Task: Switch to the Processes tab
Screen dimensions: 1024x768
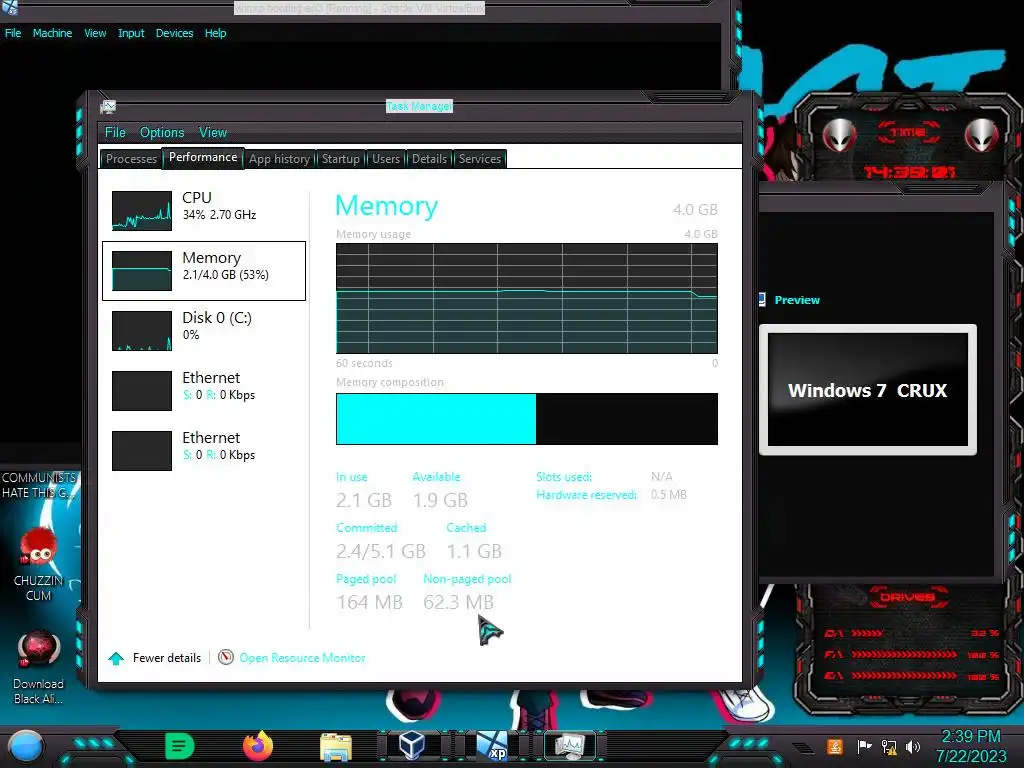Action: point(131,159)
